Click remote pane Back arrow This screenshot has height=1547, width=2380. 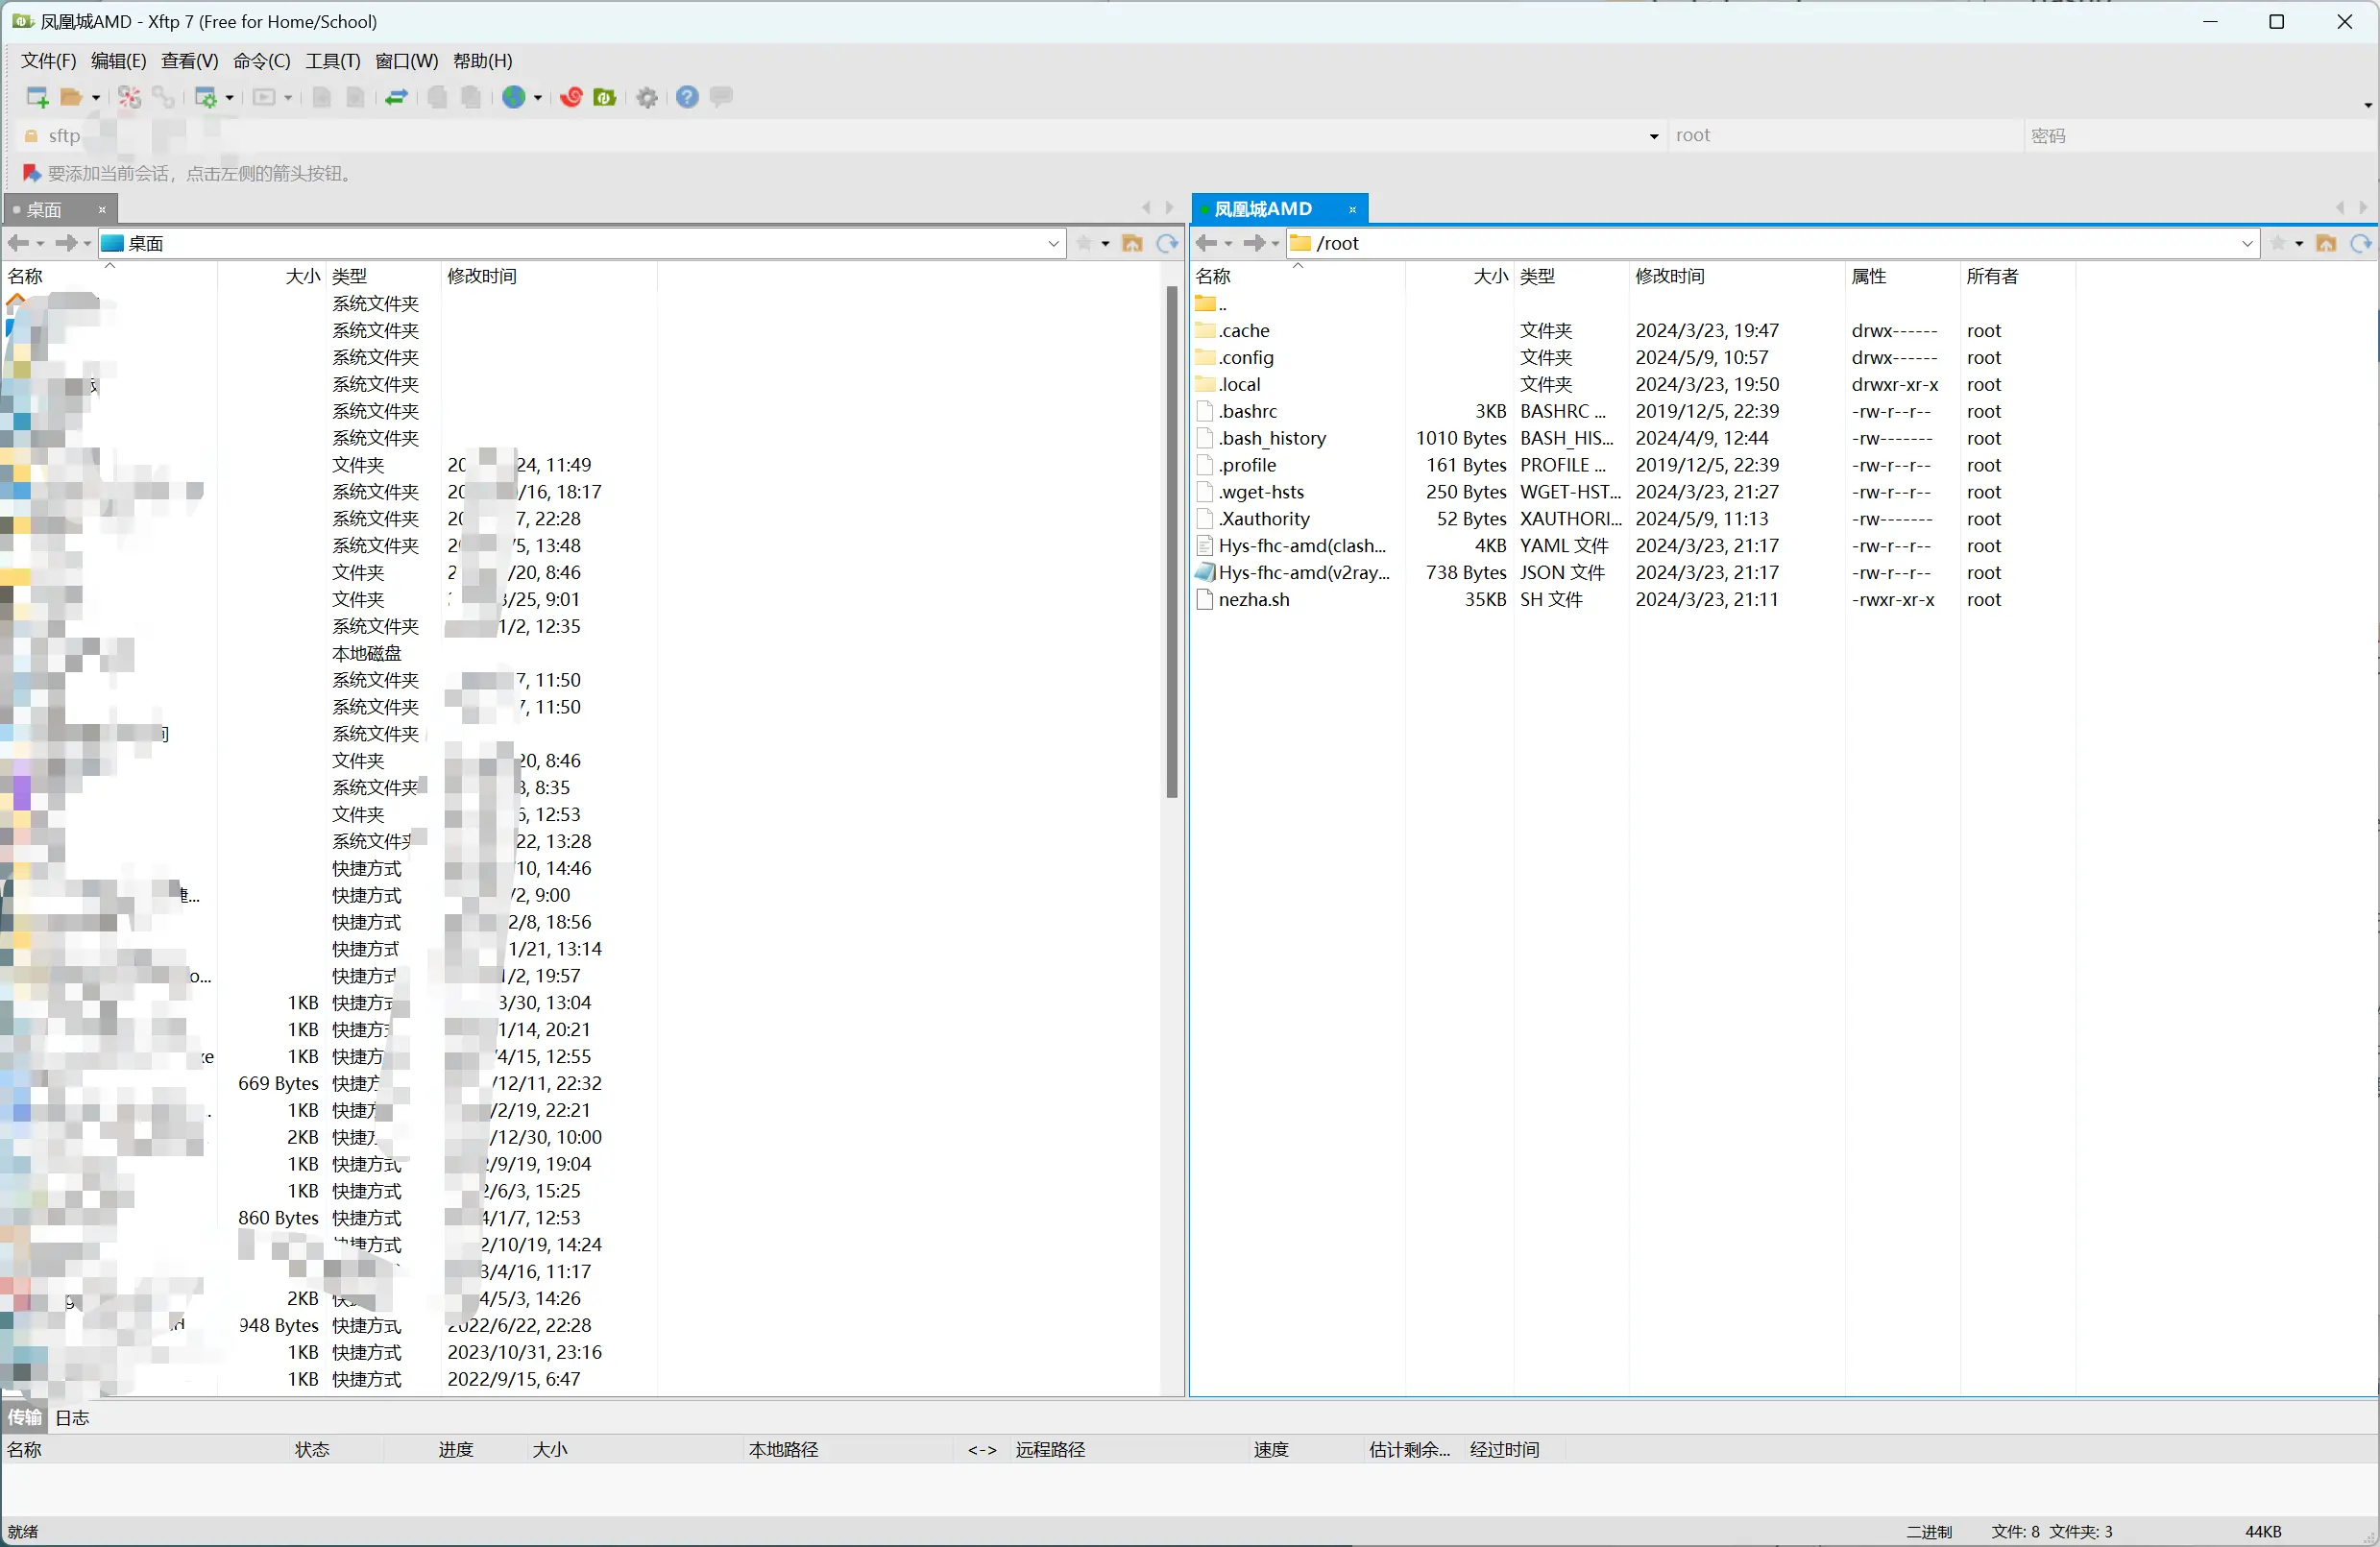click(x=1207, y=243)
